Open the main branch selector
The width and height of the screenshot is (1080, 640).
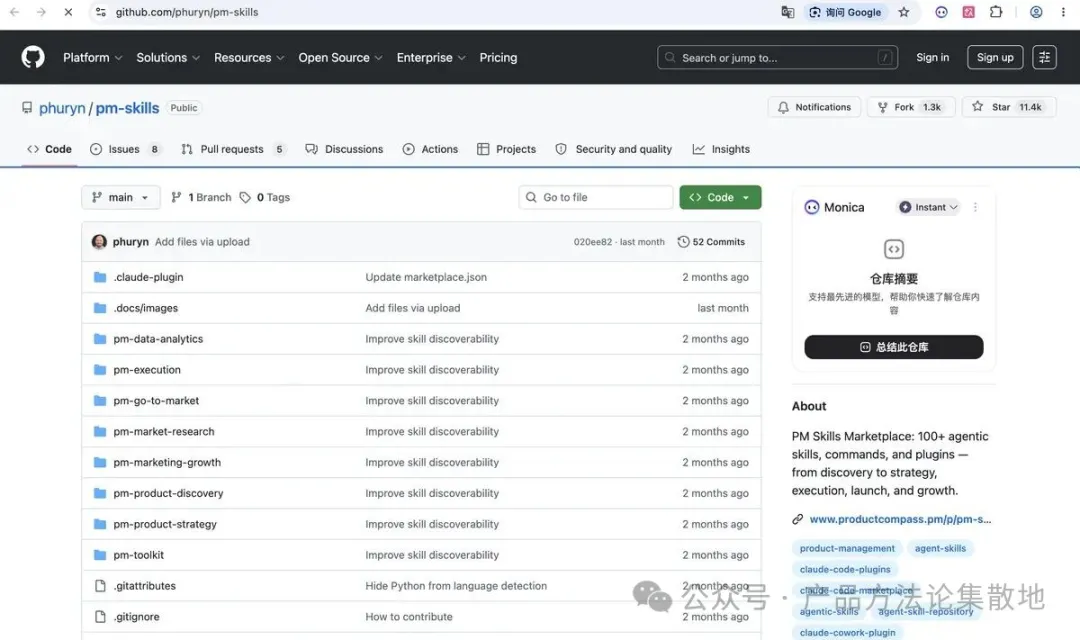click(x=121, y=197)
